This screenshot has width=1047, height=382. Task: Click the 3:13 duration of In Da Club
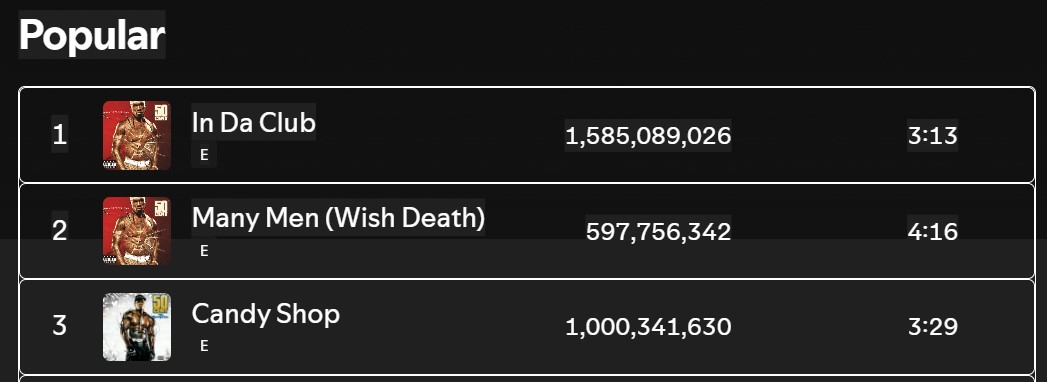(x=933, y=136)
